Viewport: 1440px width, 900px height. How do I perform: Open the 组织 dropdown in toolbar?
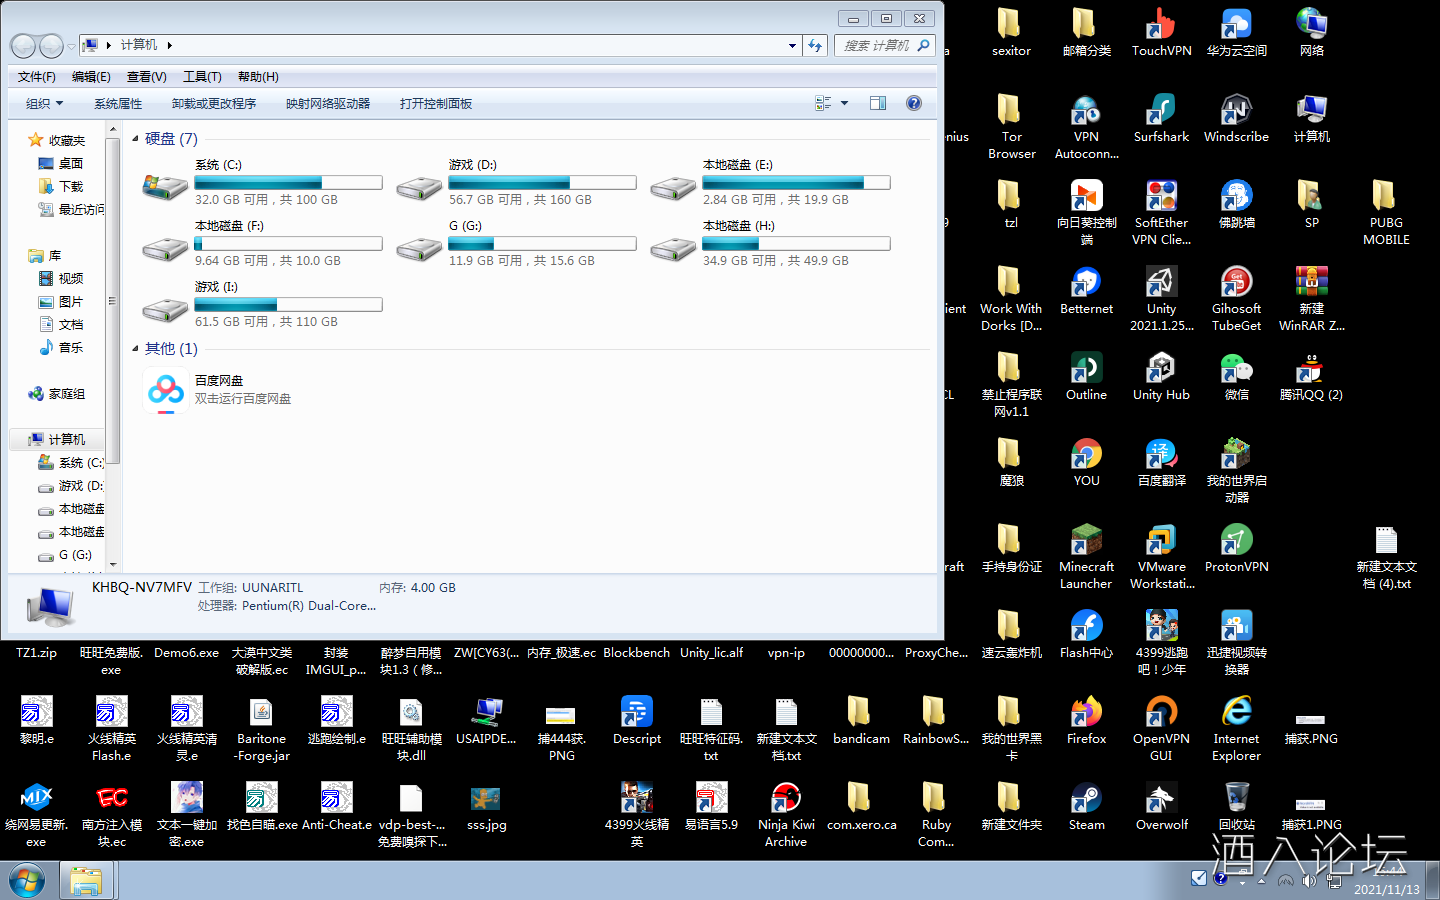(44, 104)
